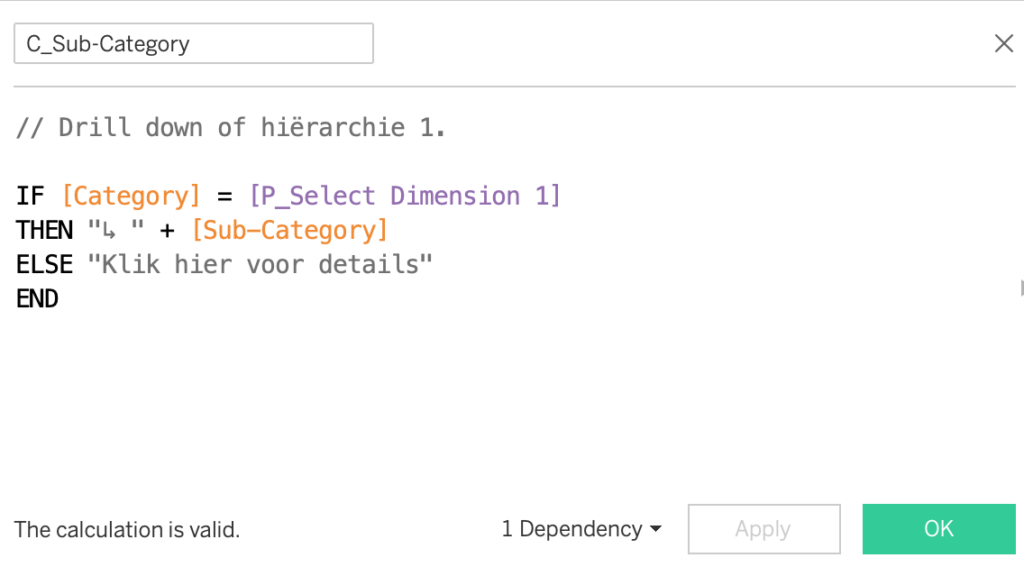The image size is (1024, 576).
Task: Click the equals operator in the formula
Action: click(225, 196)
